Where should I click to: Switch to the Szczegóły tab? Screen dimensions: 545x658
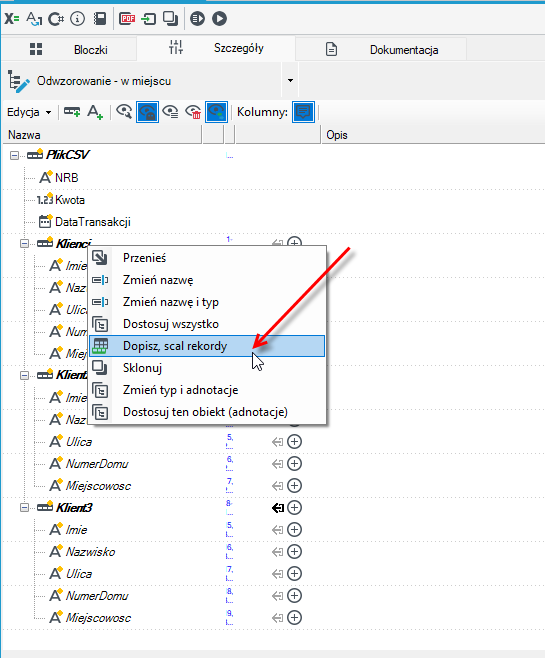click(216, 48)
